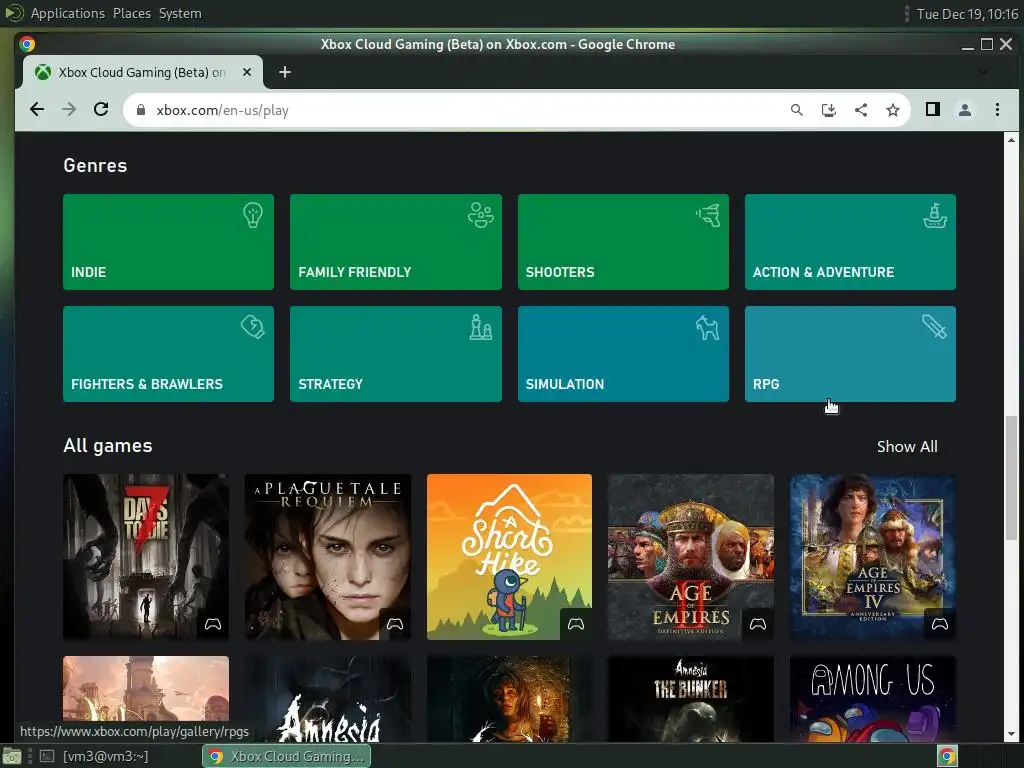Open game with candle-holding woman artwork
Viewport: 1024px width, 768px height.
509,699
